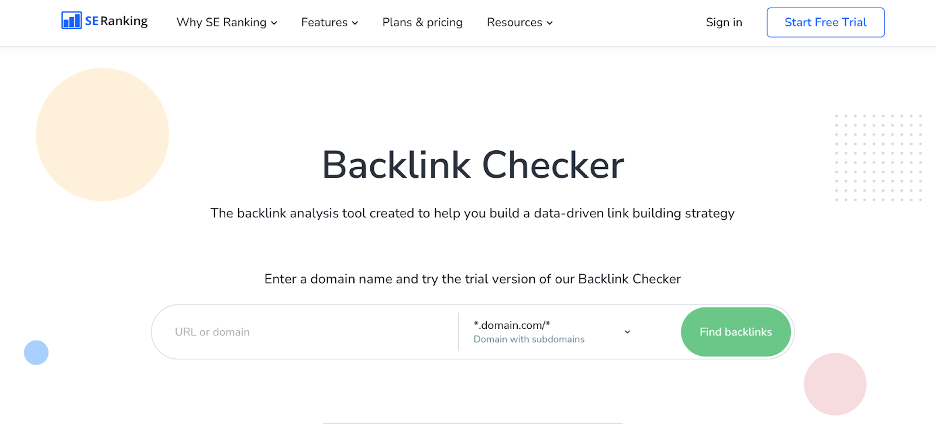Open the Features dropdown menu
This screenshot has width=936, height=434.
point(330,22)
